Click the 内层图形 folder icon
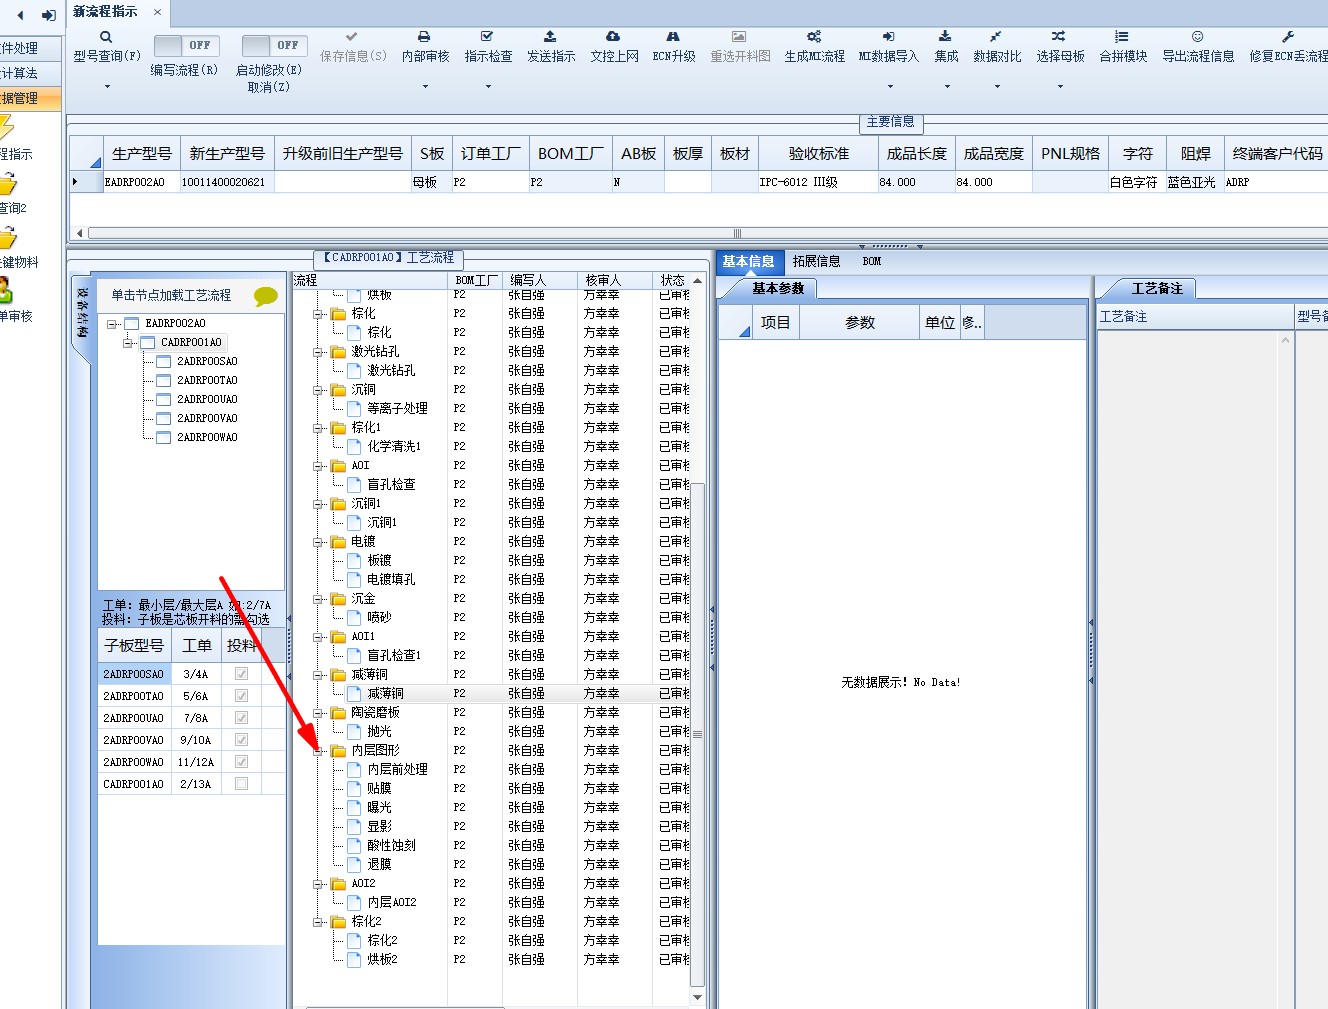 point(338,750)
